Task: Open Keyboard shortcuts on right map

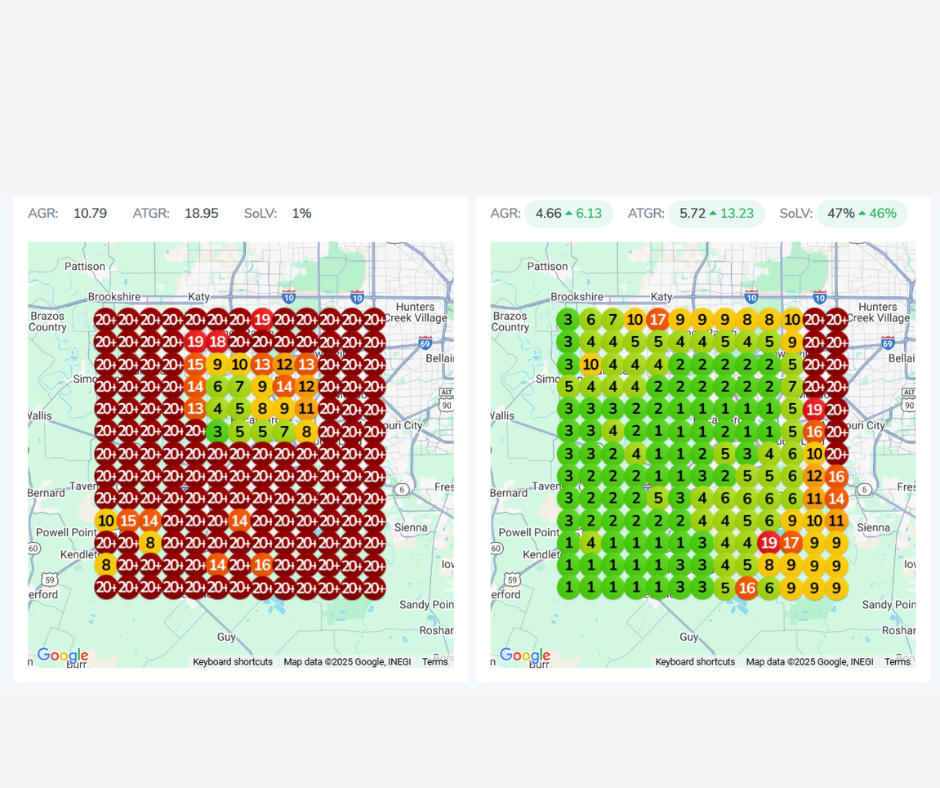Action: (x=695, y=662)
